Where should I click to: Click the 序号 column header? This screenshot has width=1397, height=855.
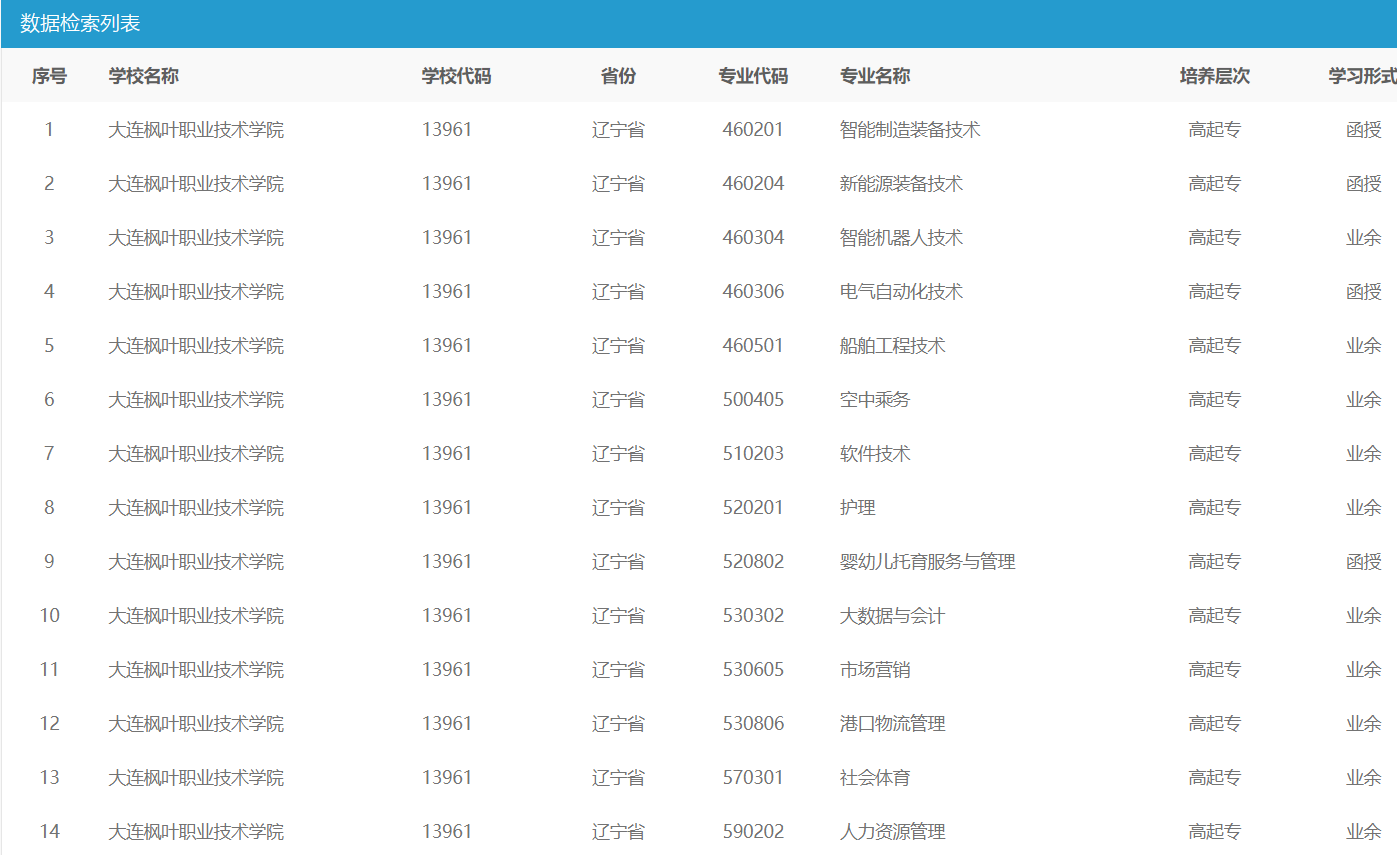(49, 76)
